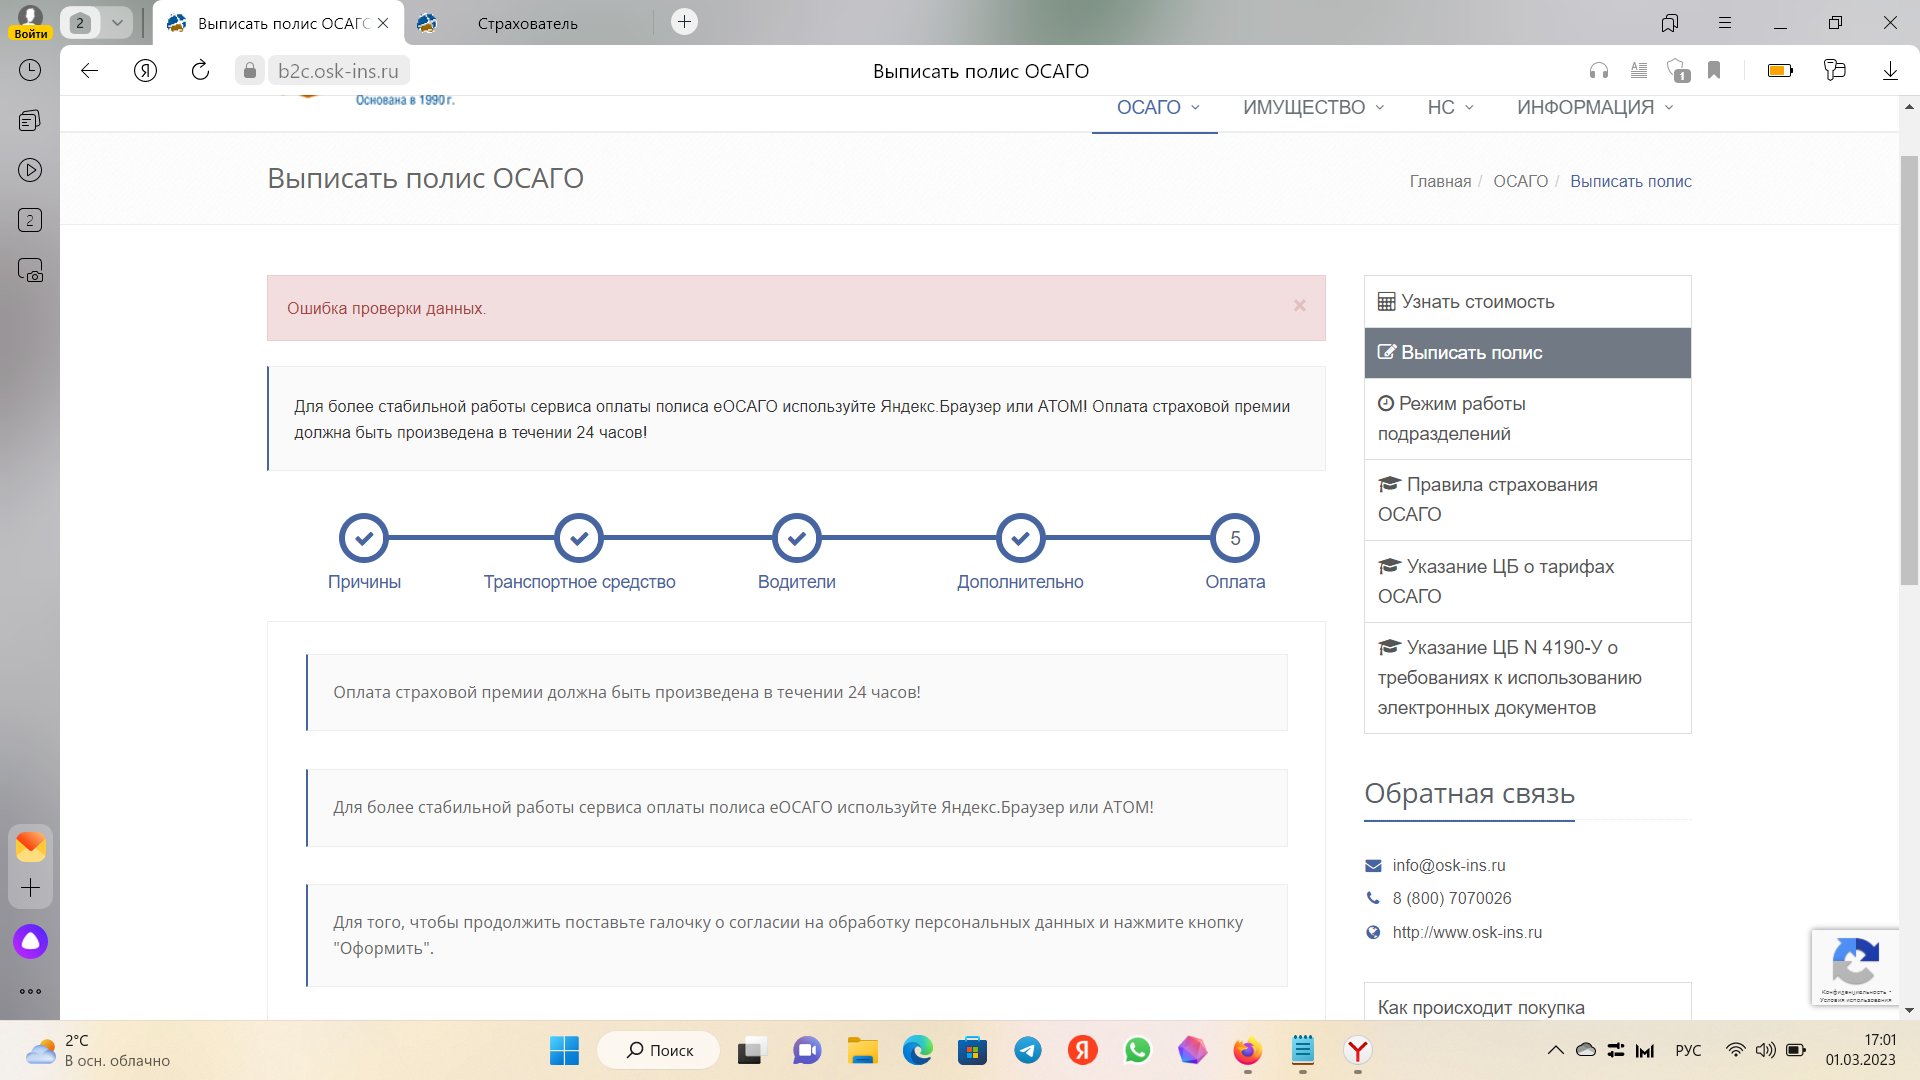The width and height of the screenshot is (1920, 1080).
Task: Click the browser reload page icon
Action: (200, 70)
